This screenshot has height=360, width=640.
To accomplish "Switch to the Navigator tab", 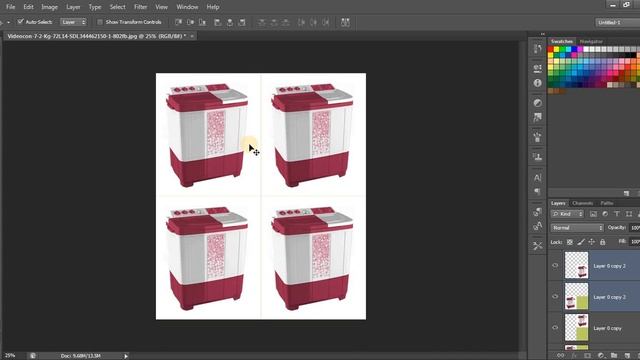I will [x=591, y=42].
